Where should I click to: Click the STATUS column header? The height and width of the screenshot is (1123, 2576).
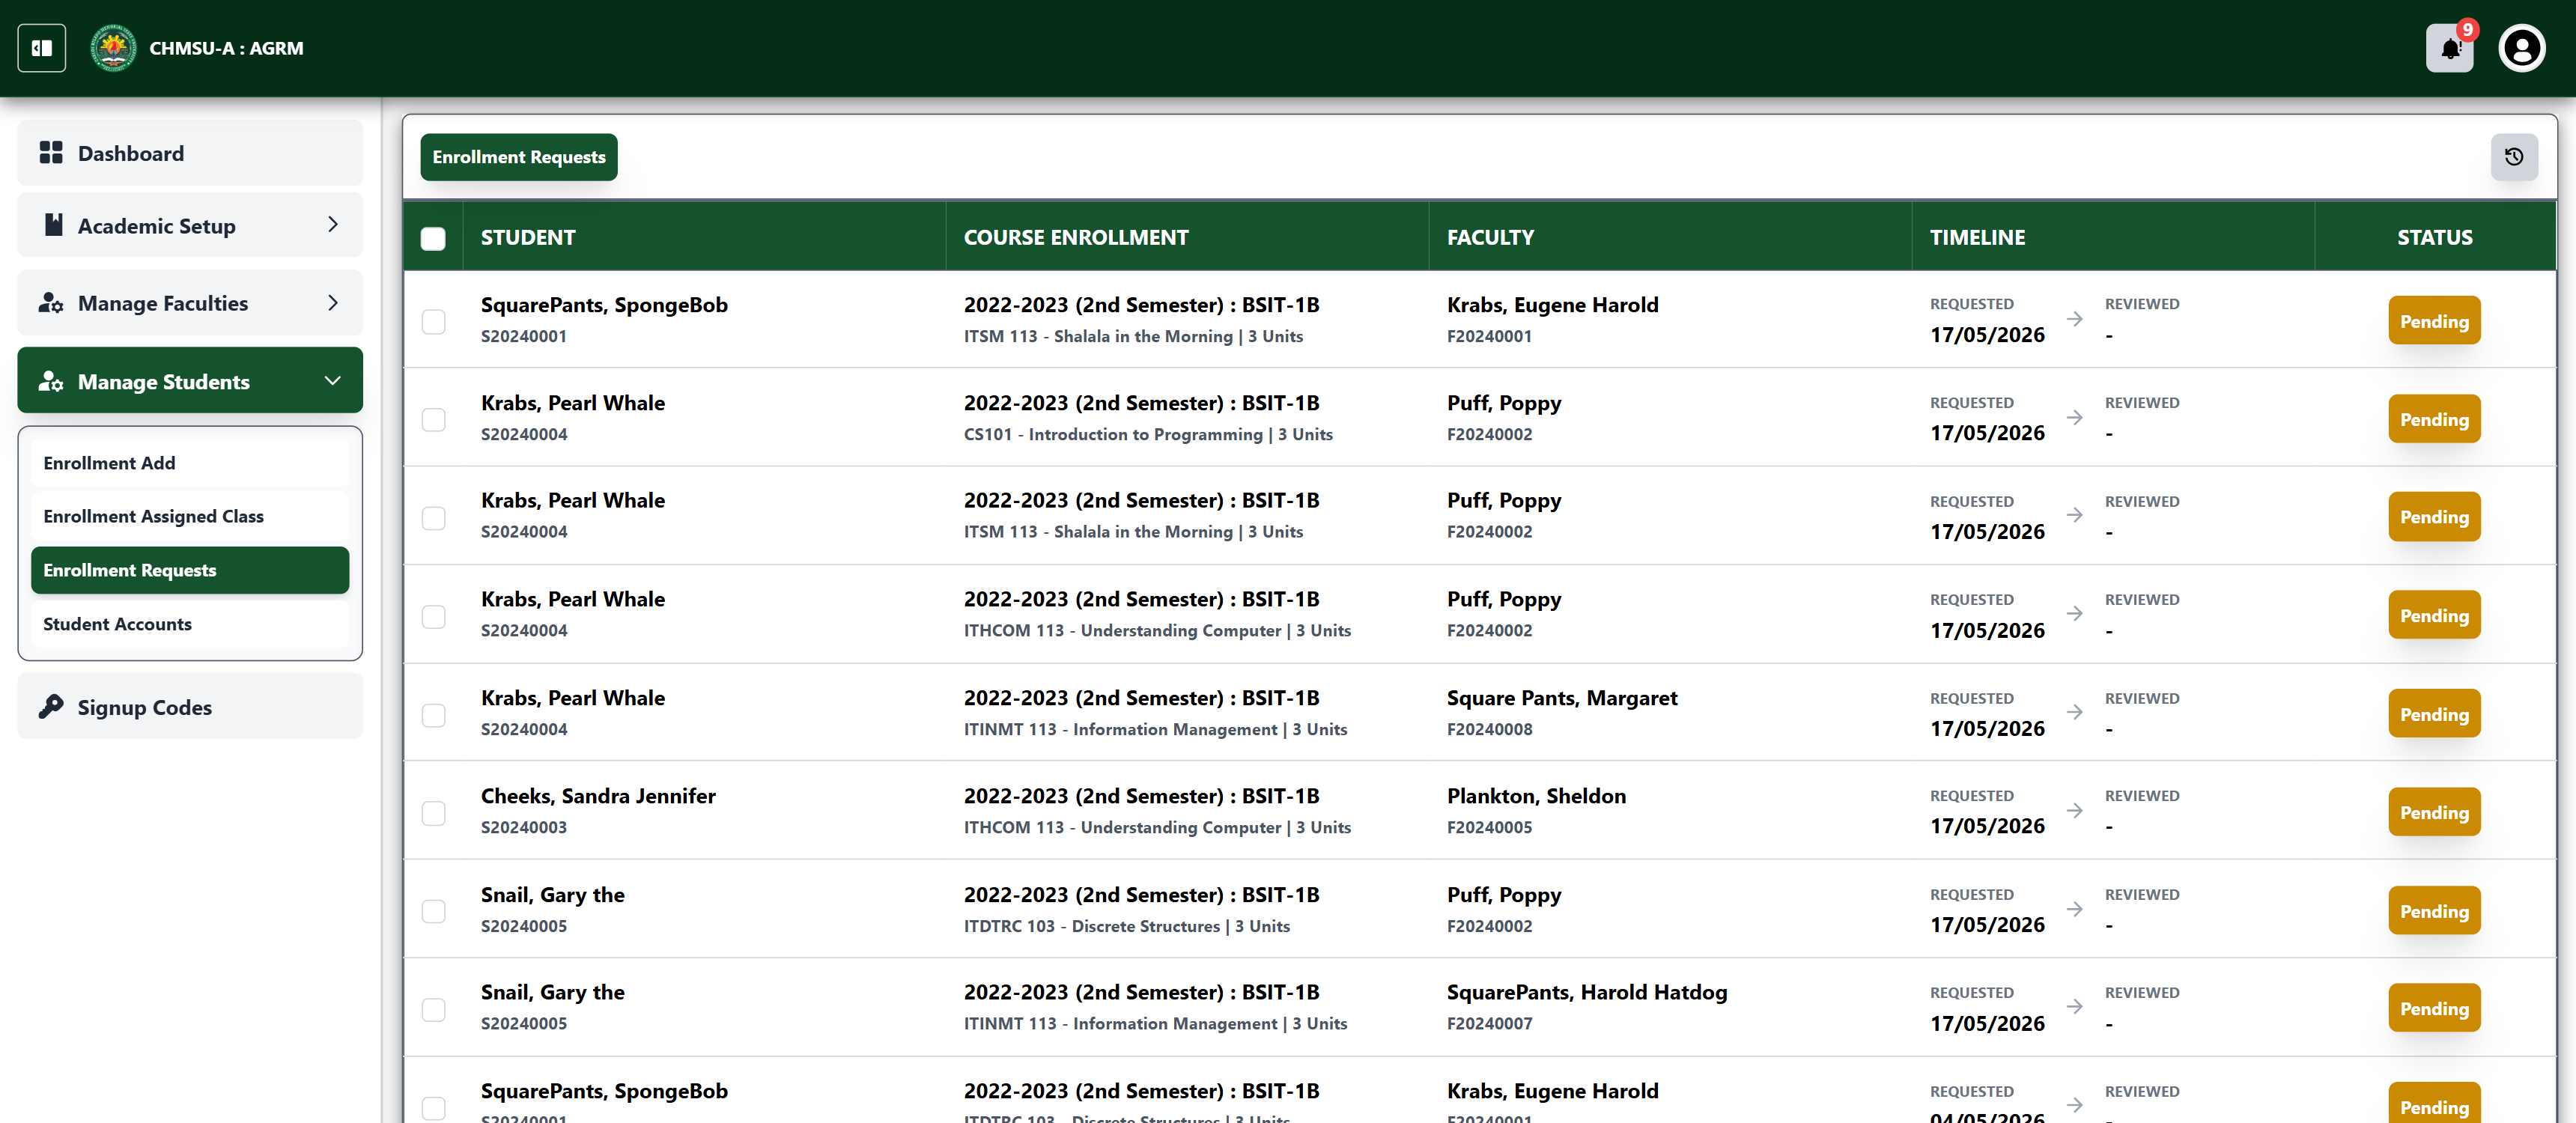tap(2434, 237)
